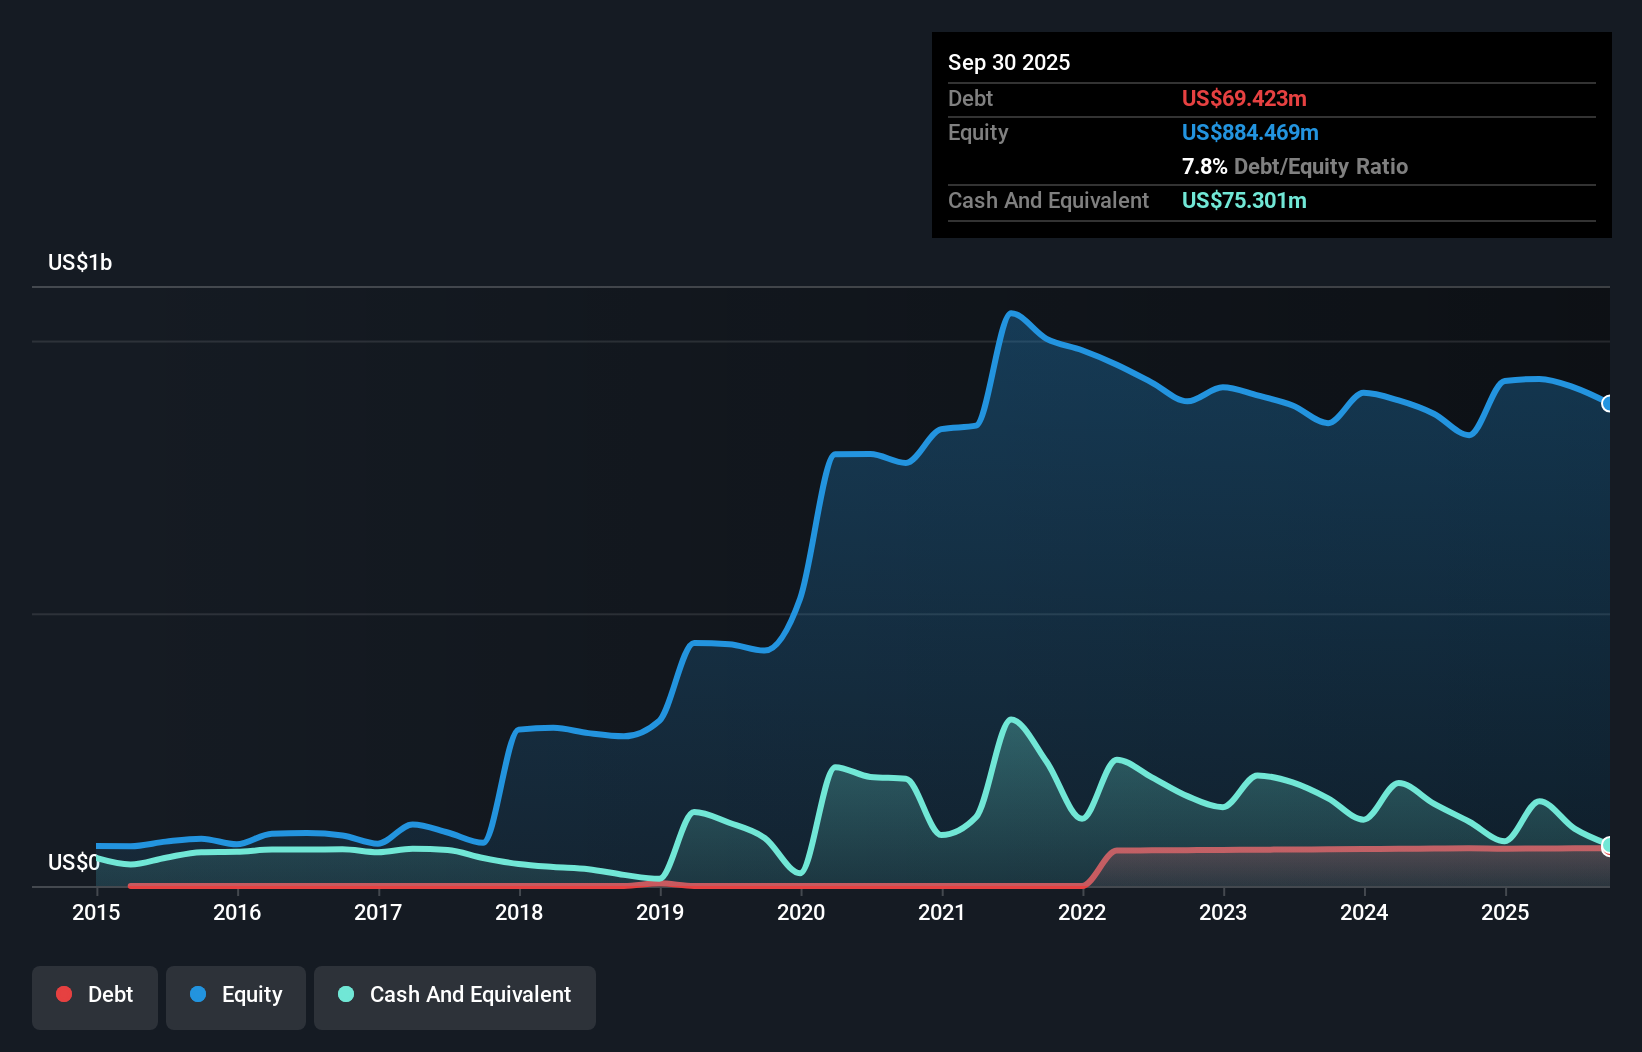Click the 7.8% Debt/Equity Ratio text
This screenshot has width=1642, height=1052.
point(1295,166)
